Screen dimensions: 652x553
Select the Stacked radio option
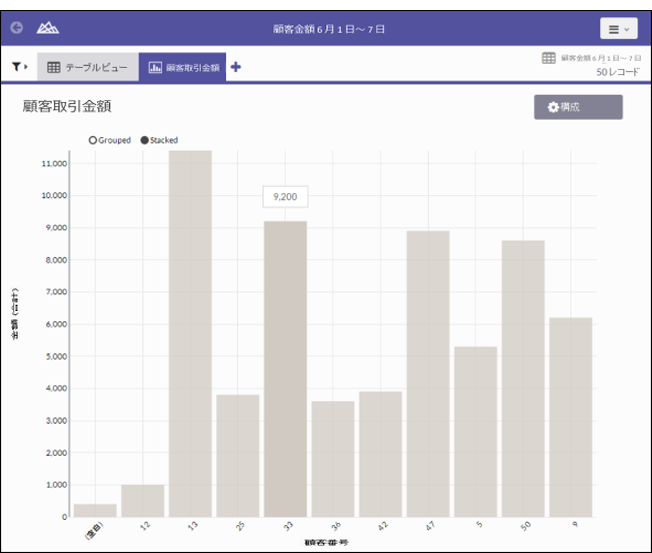[145, 140]
